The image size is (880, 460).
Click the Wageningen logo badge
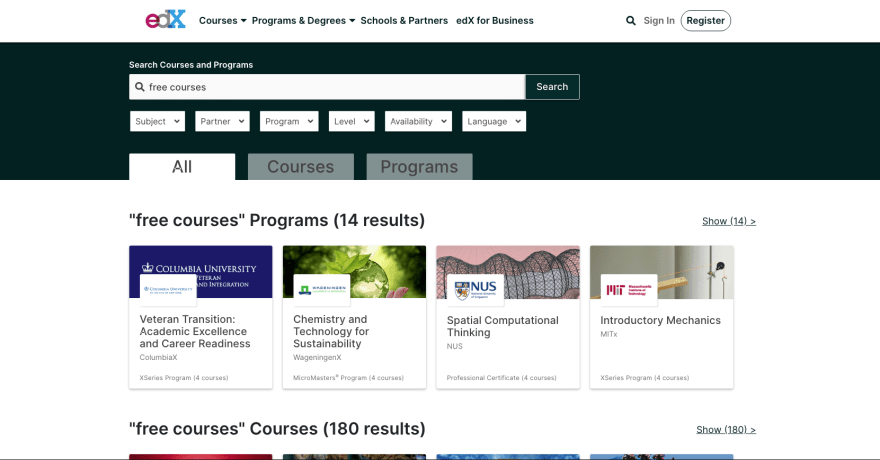pos(322,290)
